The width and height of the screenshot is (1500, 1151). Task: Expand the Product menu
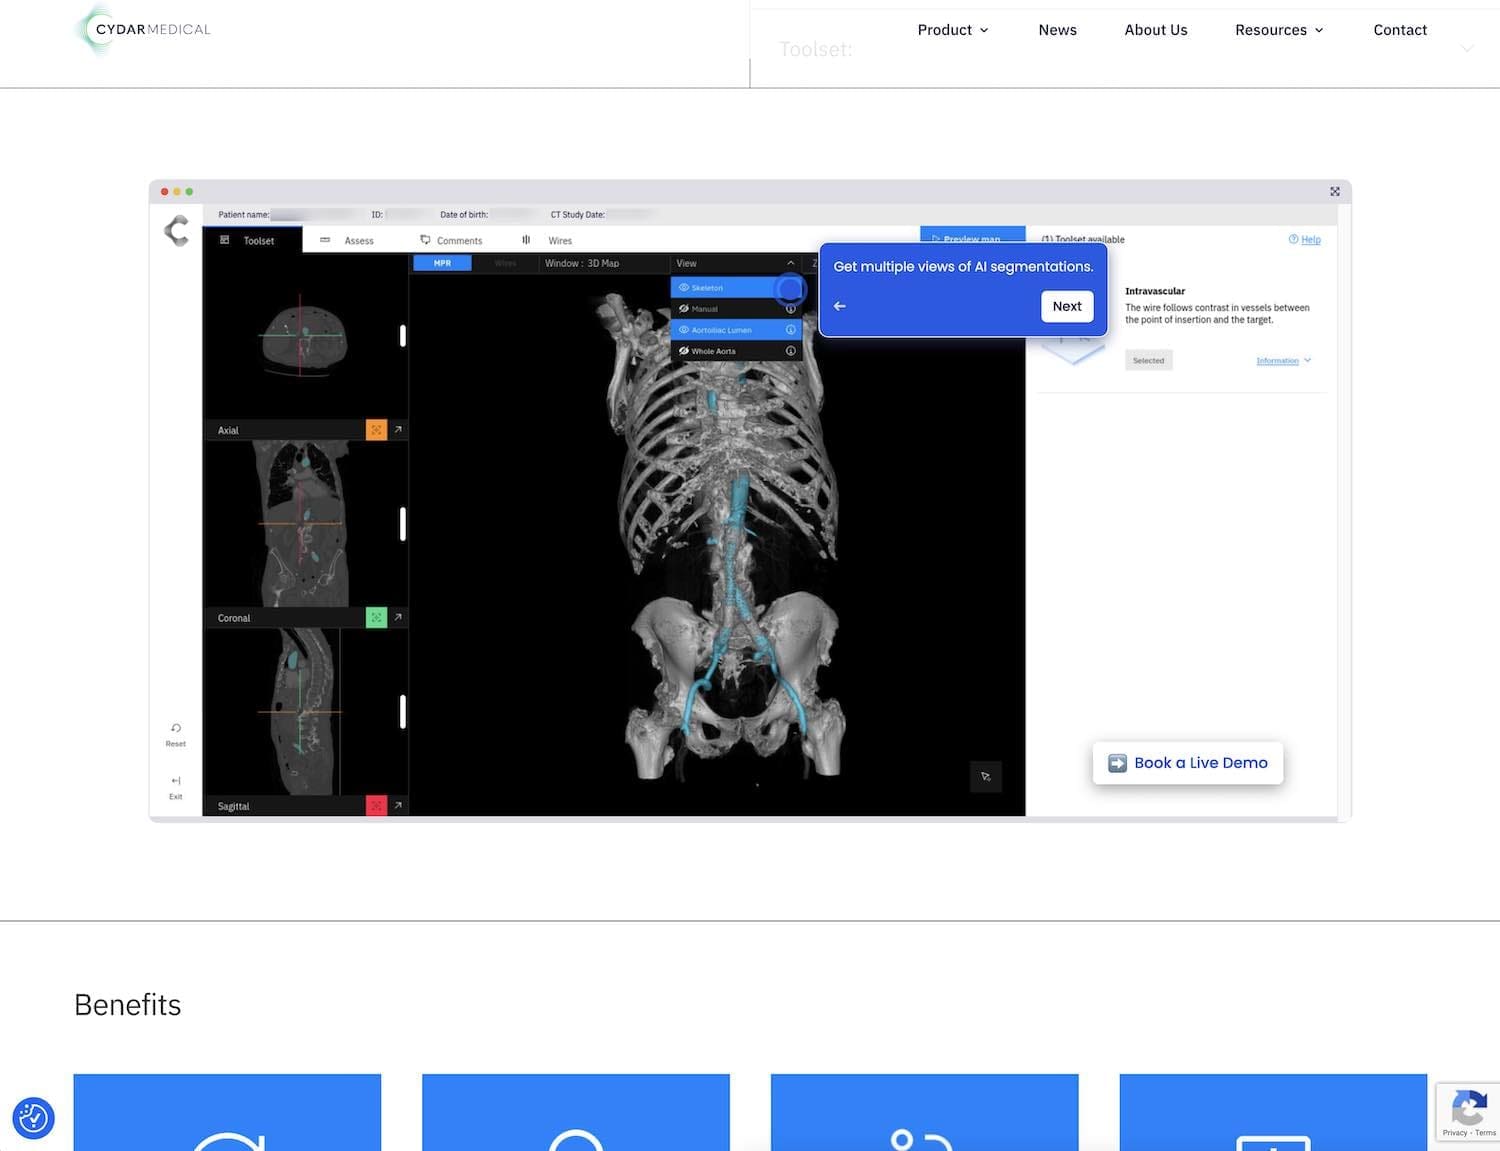pos(952,30)
